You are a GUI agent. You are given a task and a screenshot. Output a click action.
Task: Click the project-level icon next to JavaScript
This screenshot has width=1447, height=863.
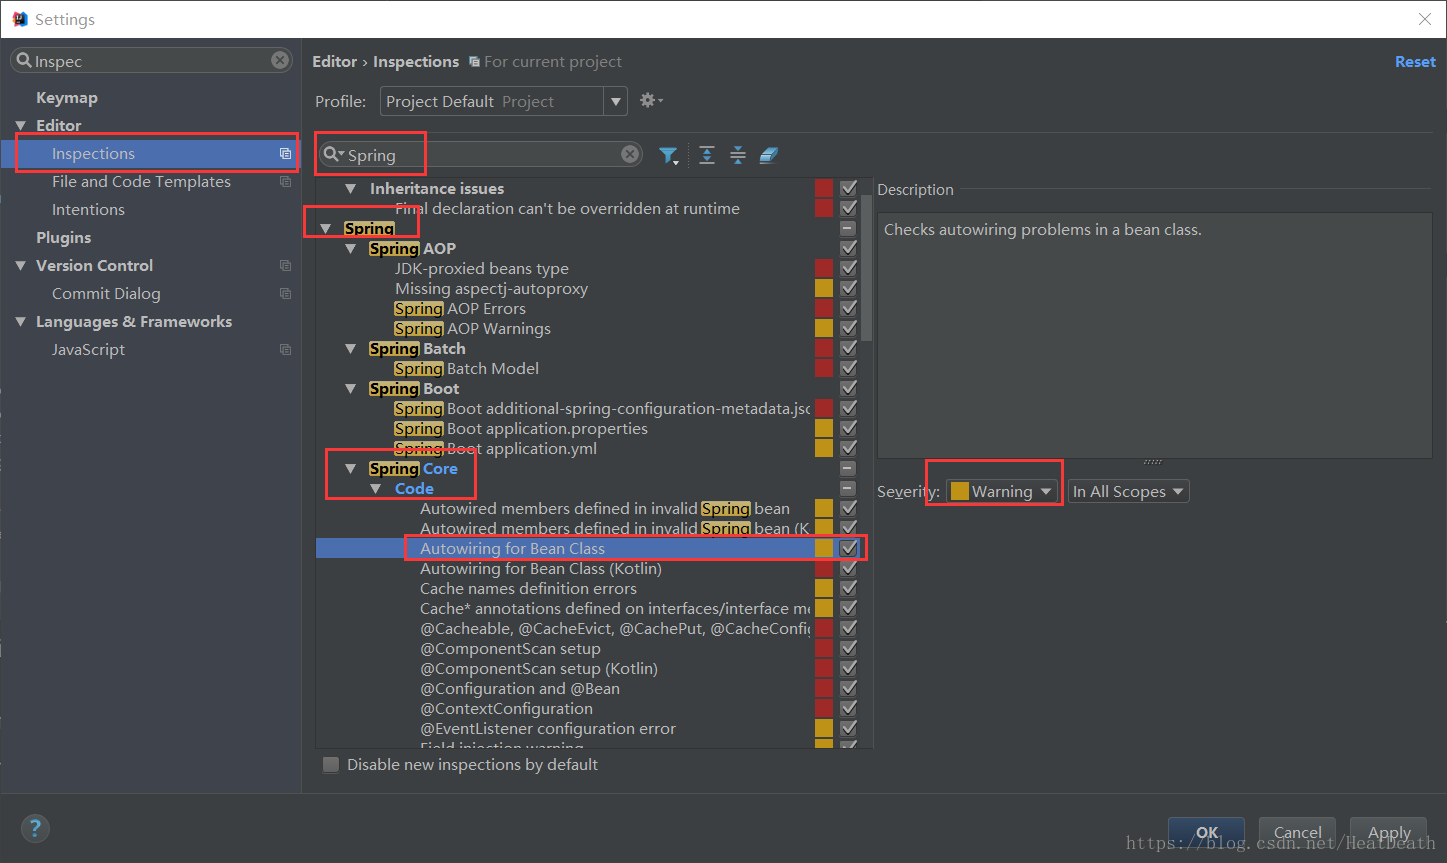(285, 350)
